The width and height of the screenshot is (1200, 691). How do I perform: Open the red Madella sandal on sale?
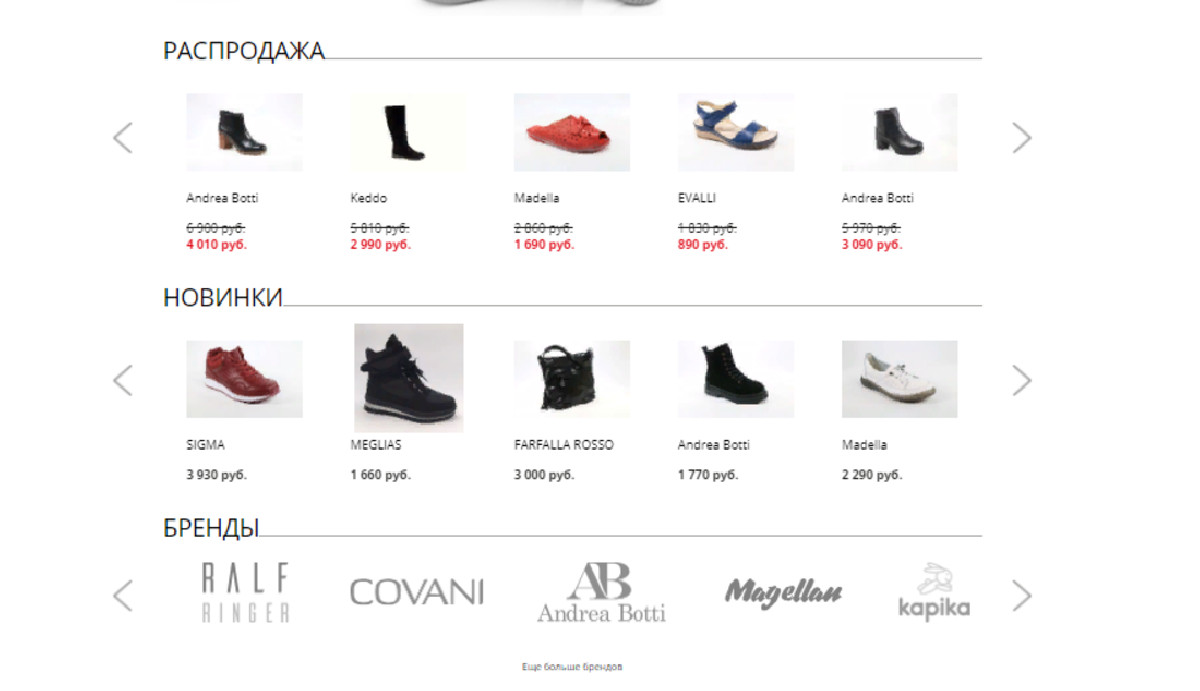click(x=572, y=132)
